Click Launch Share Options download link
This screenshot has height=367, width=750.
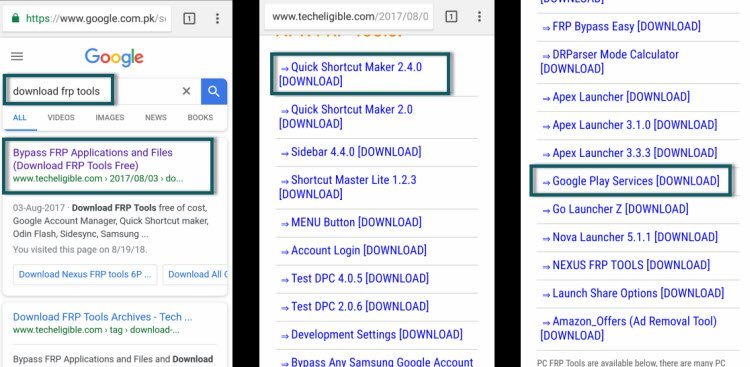click(633, 293)
